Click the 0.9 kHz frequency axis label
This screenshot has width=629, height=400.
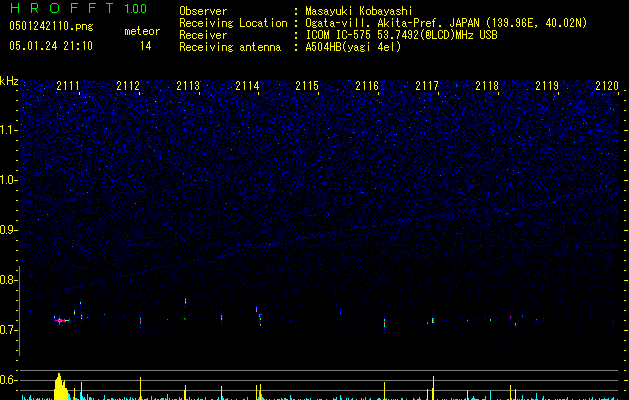click(8, 230)
